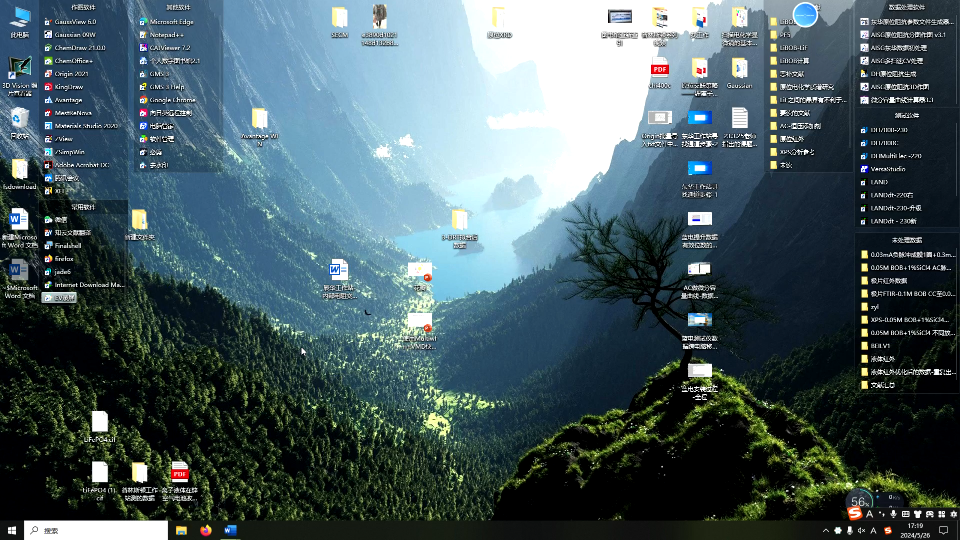The image size is (960, 540).
Task: Open the ChemOffice+ shortcut
Action: tap(68, 61)
